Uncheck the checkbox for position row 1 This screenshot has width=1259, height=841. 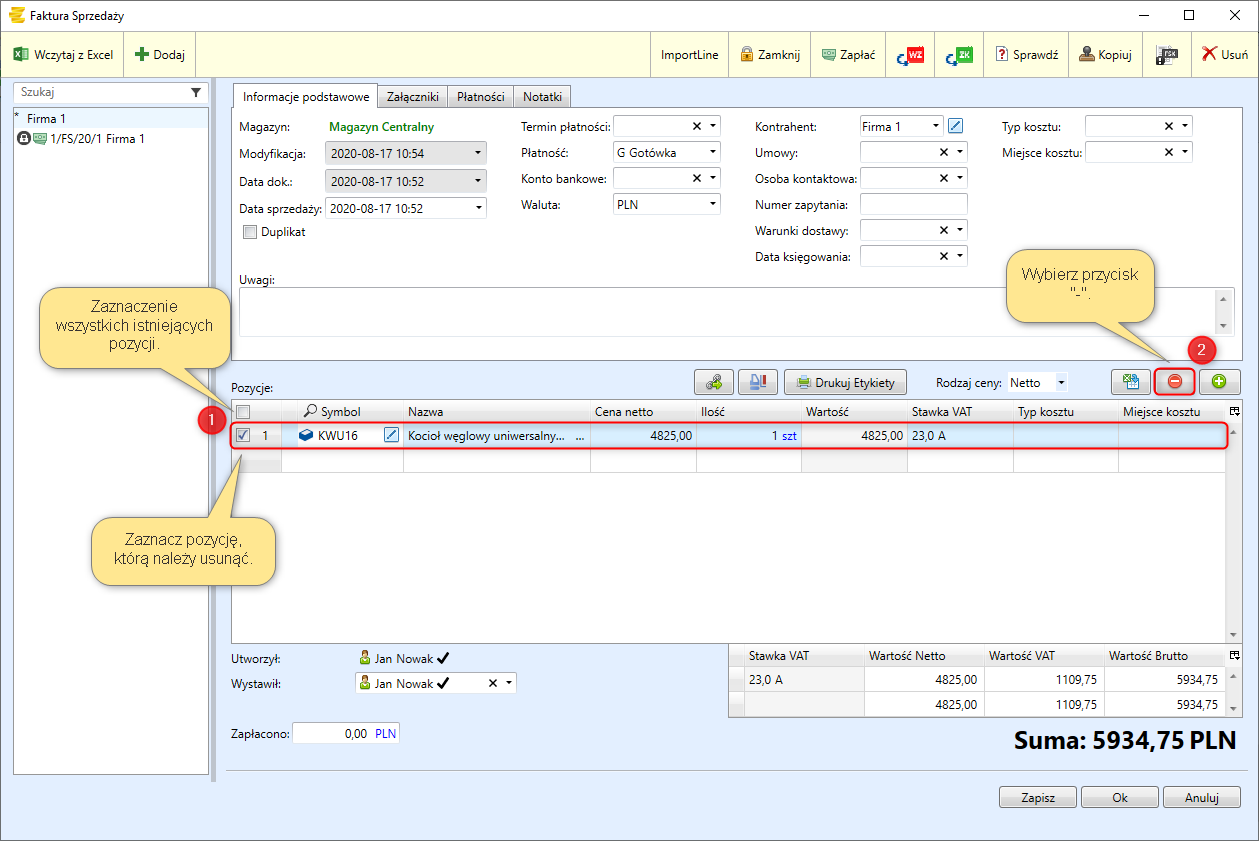243,435
